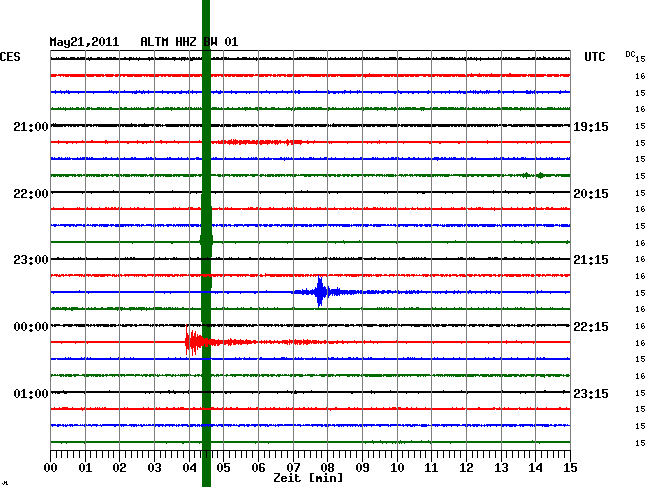This screenshot has width=650, height=494.
Task: Click the small red tremor after 21:00
Action: (x=257, y=142)
